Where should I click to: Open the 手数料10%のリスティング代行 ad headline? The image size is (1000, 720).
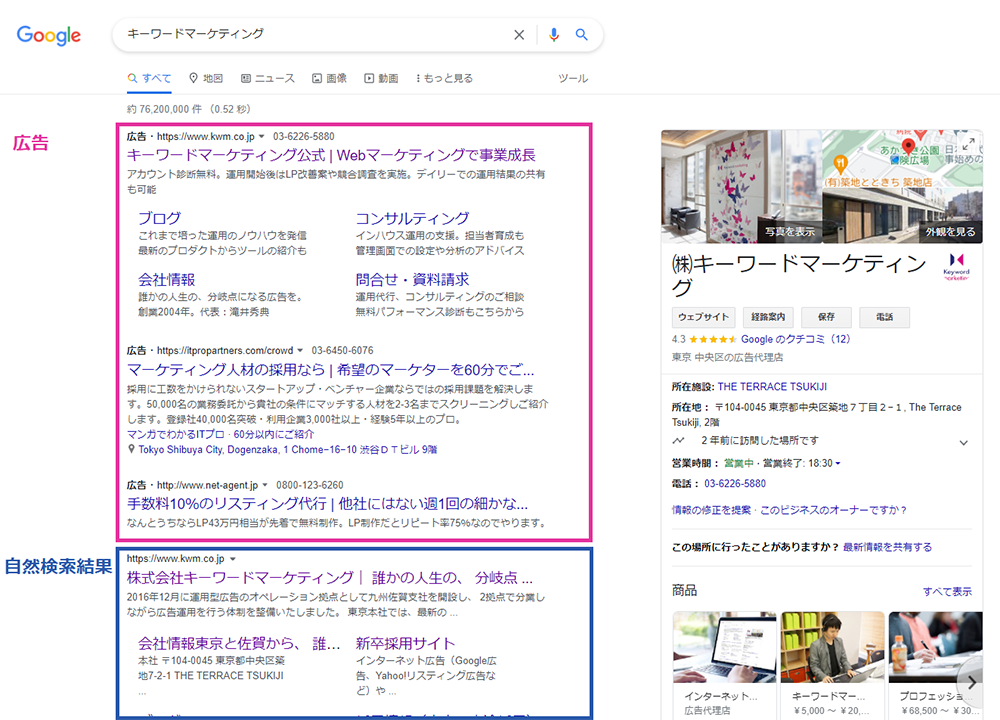point(327,504)
